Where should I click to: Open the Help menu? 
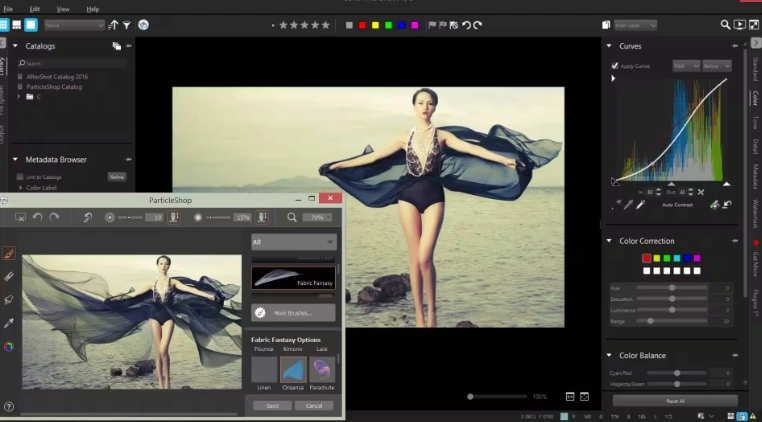[x=93, y=9]
